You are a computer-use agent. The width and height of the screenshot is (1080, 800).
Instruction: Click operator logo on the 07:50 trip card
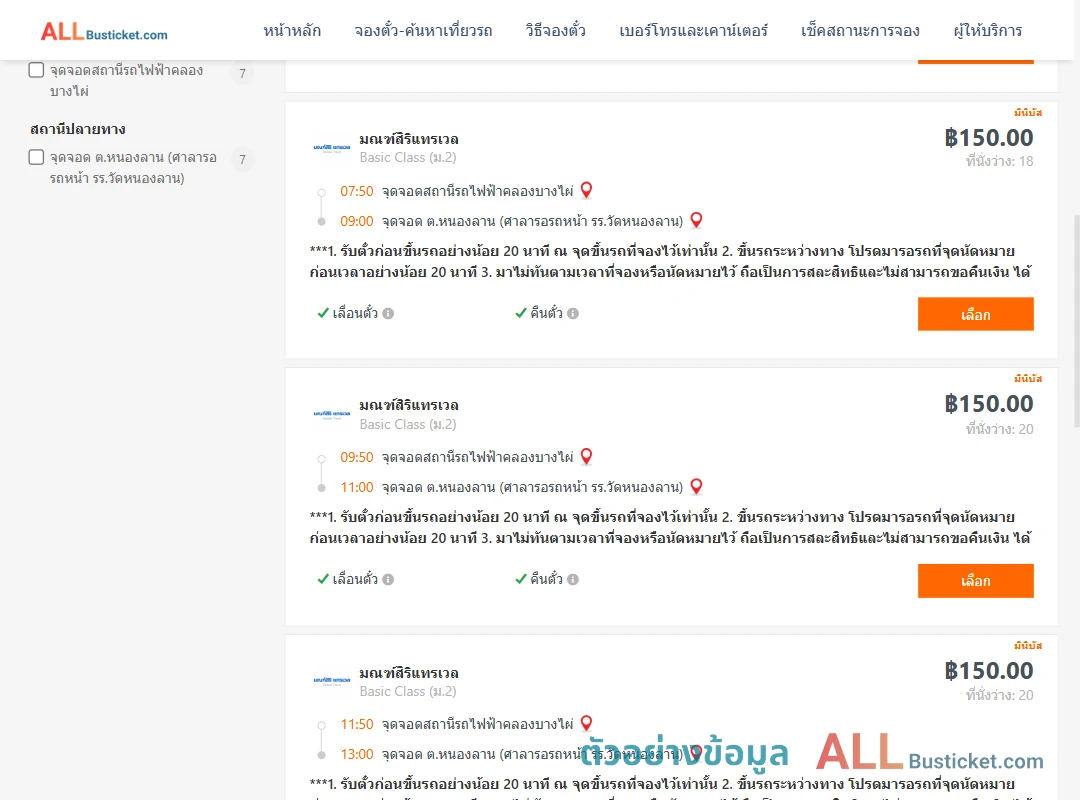332,147
